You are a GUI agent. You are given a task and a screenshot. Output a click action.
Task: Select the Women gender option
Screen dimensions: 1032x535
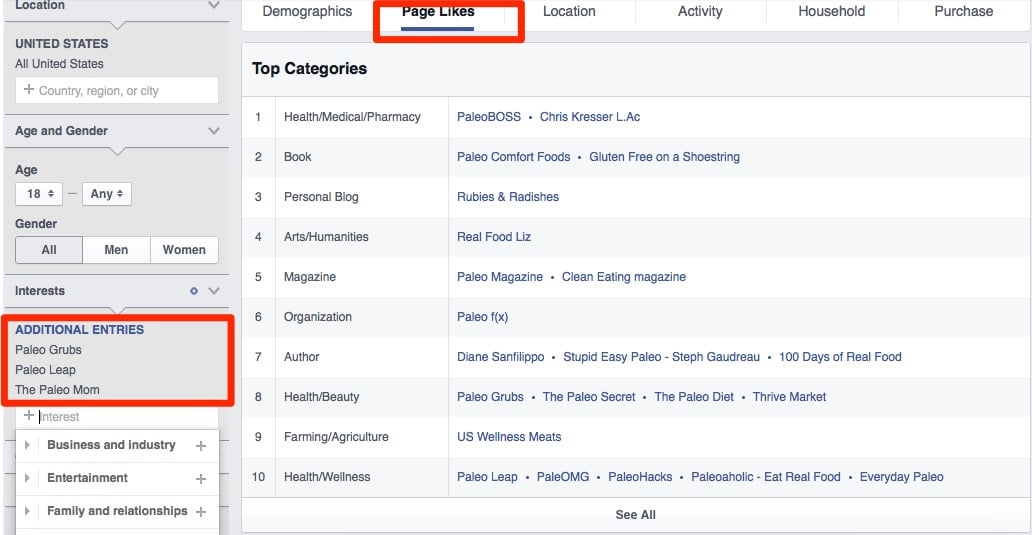(184, 250)
